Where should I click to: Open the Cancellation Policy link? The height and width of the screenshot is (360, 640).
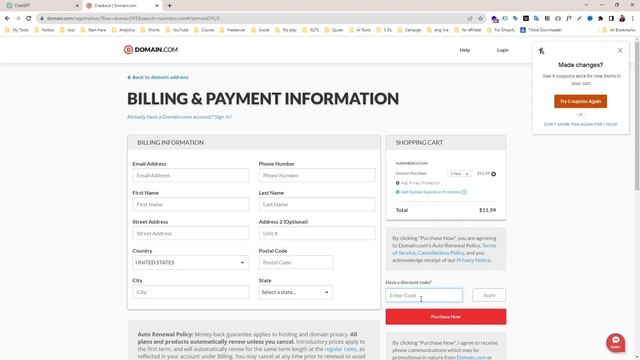coord(440,253)
